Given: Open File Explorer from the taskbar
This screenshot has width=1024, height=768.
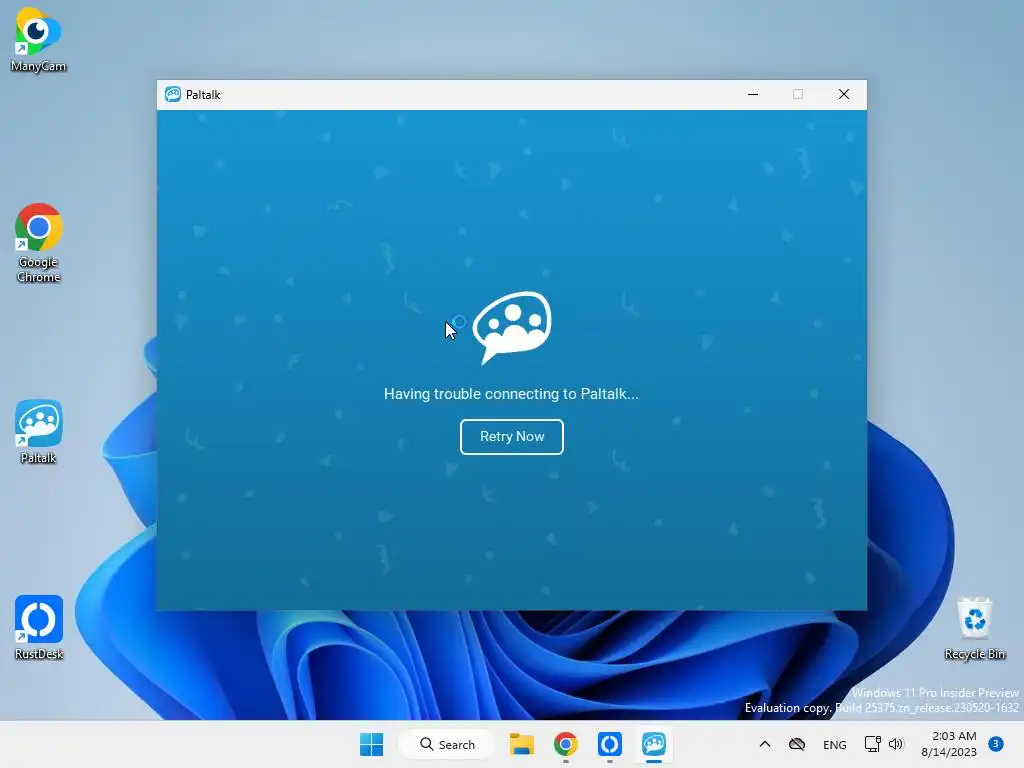Looking at the screenshot, I should tap(522, 744).
